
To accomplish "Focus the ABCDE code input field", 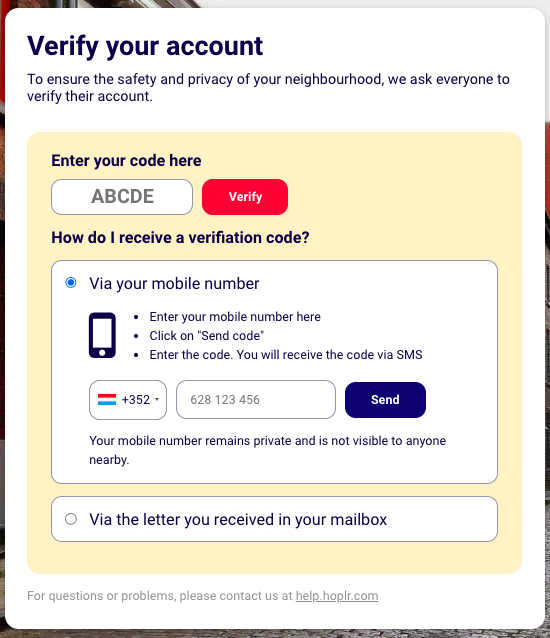I will [122, 197].
